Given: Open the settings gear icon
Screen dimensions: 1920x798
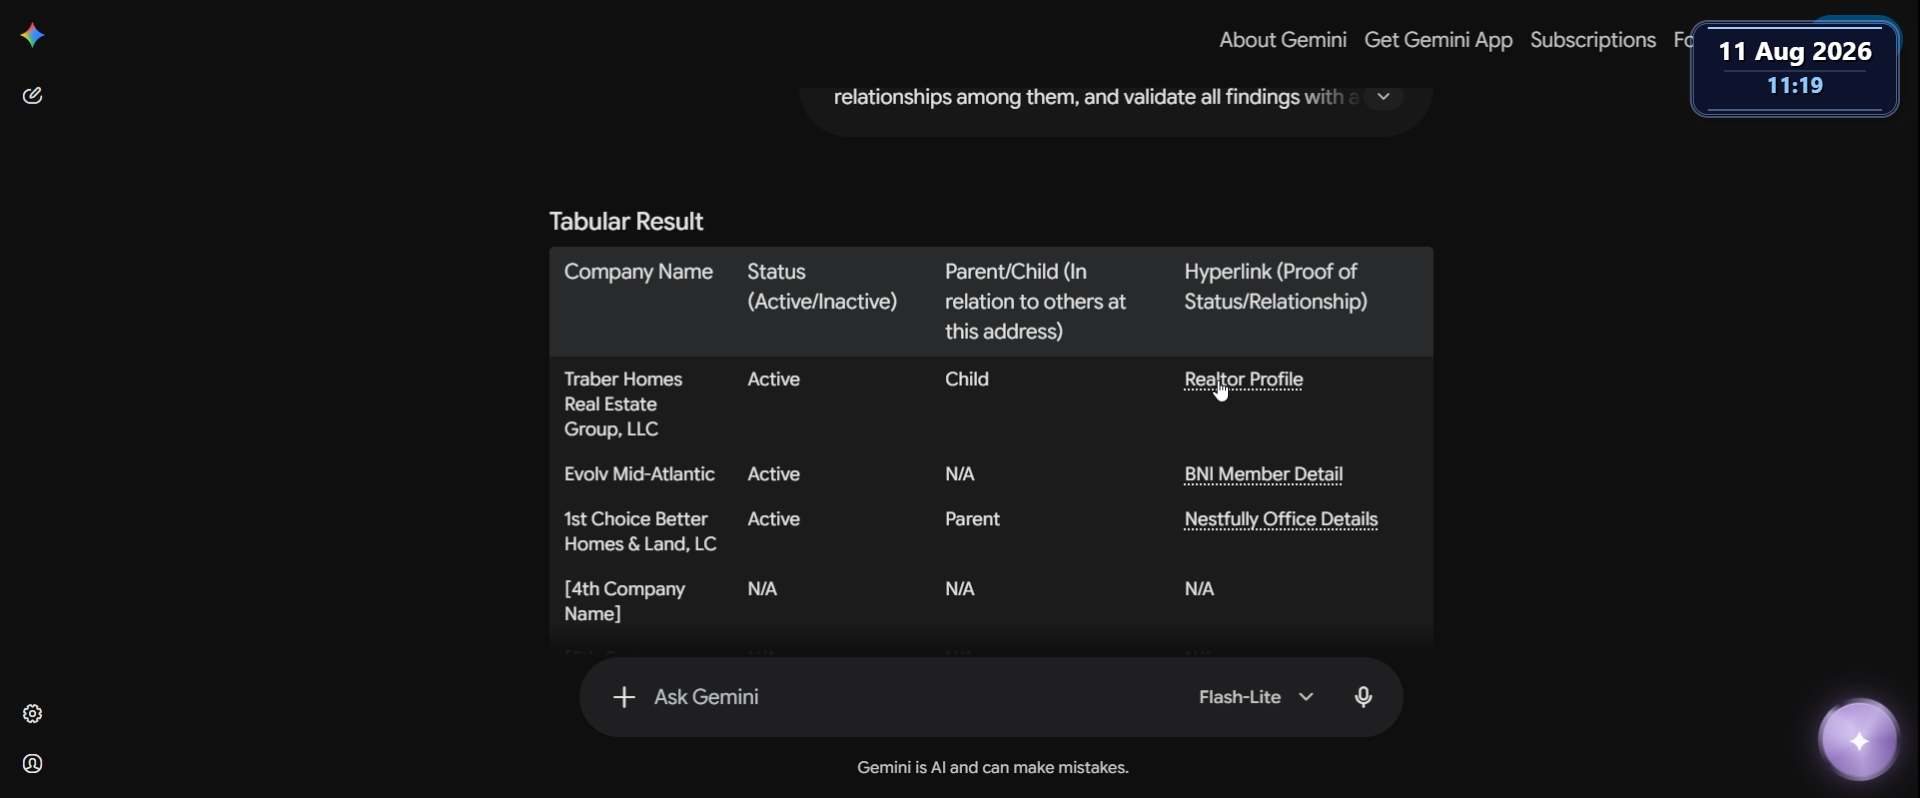Looking at the screenshot, I should (33, 714).
